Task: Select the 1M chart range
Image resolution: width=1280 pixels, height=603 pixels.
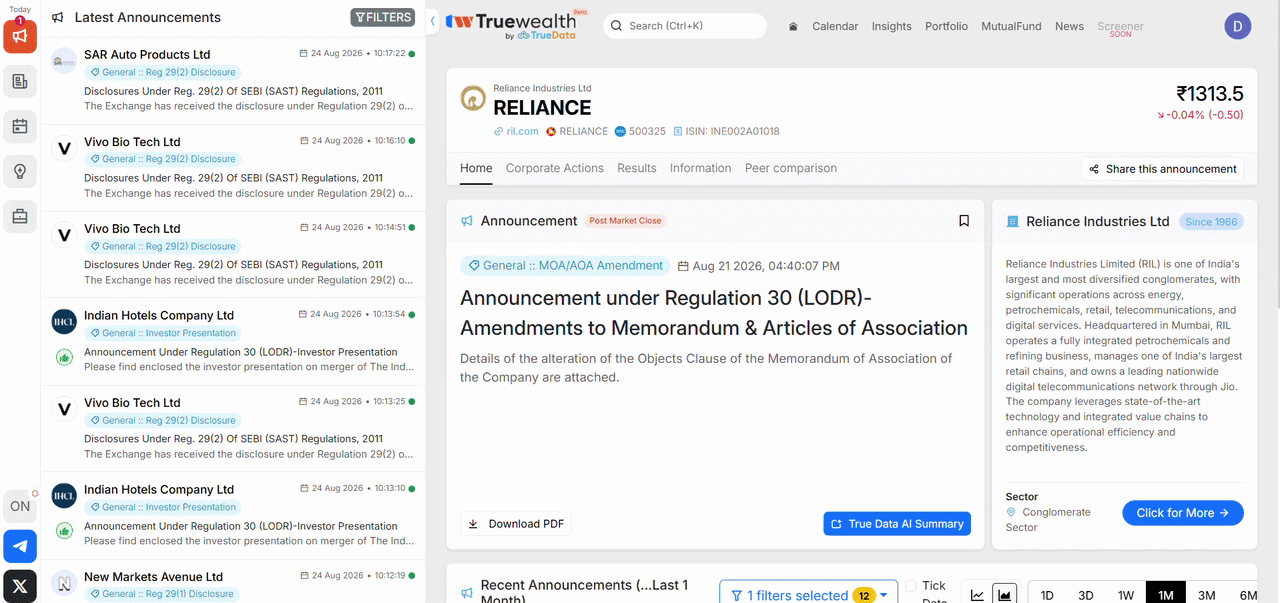Action: pyautogui.click(x=1166, y=595)
